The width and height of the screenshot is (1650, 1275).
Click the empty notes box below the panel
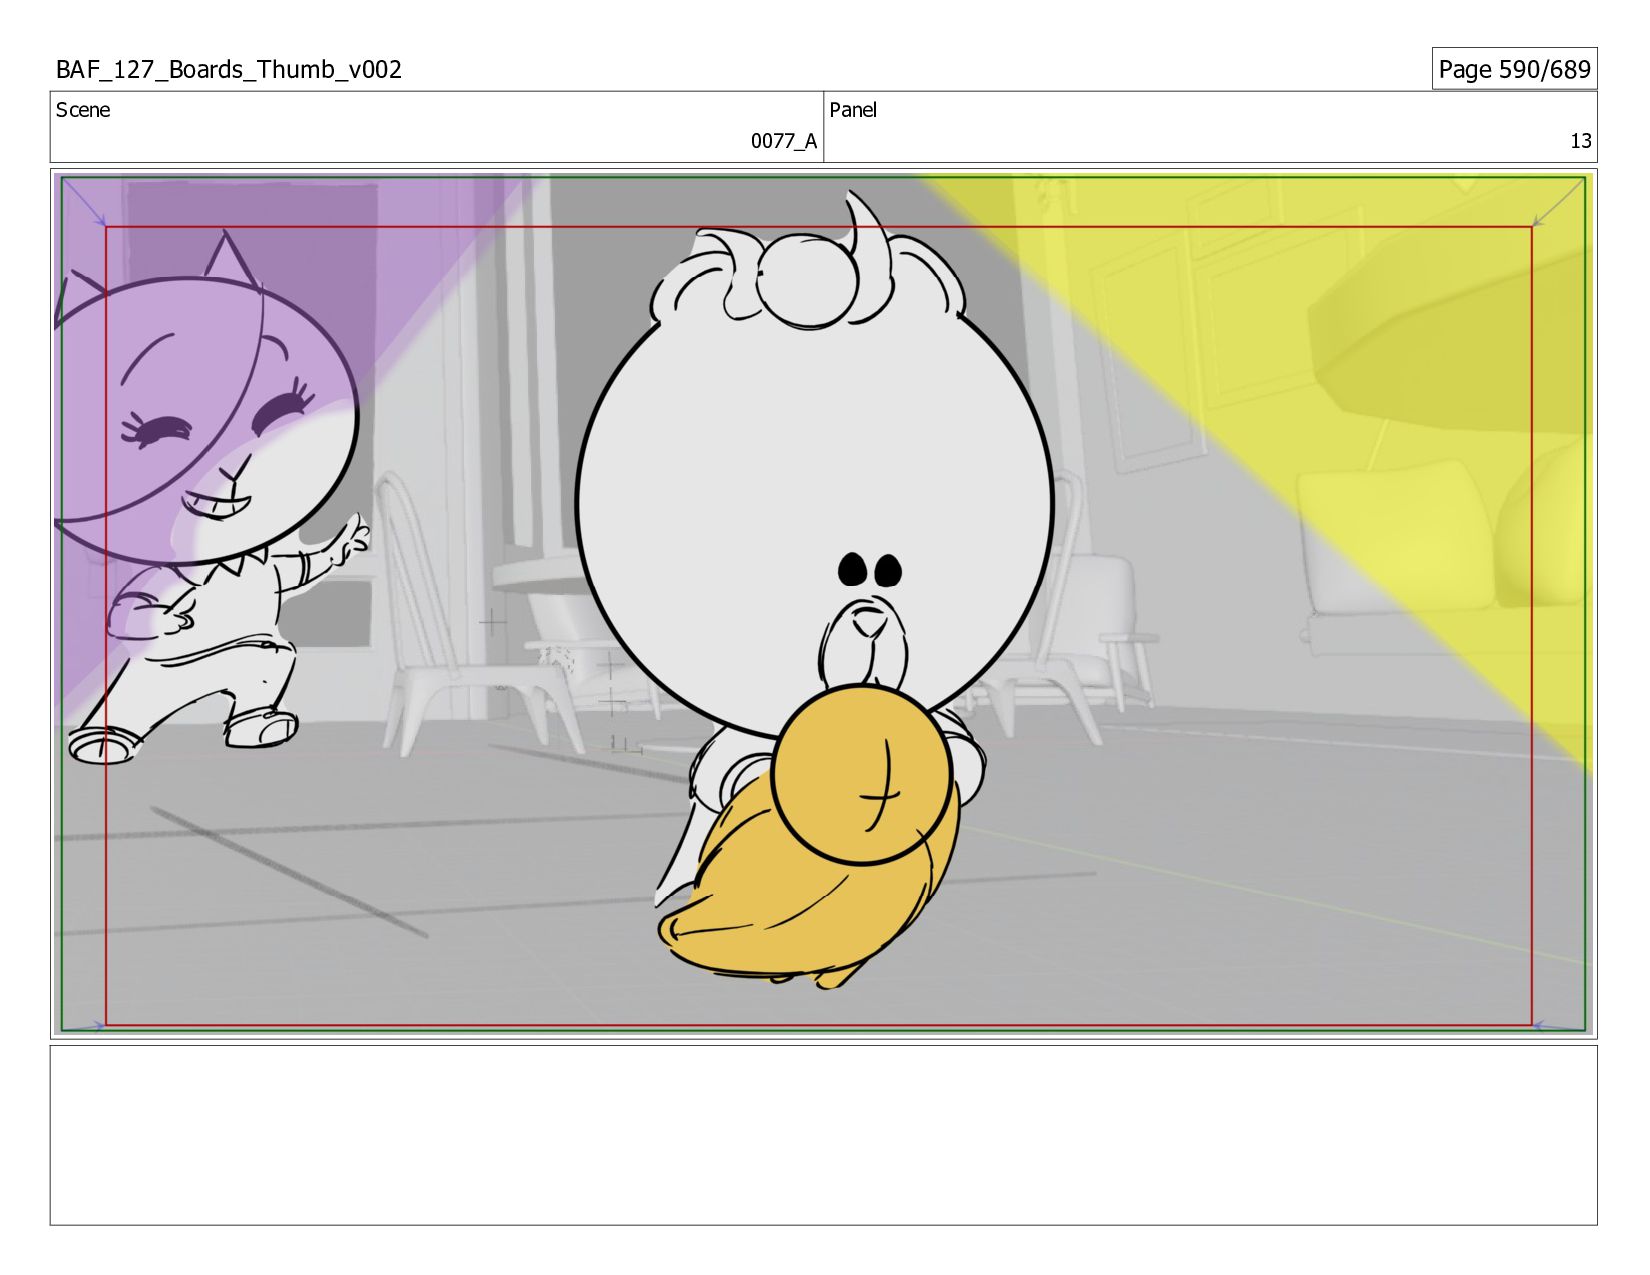pyautogui.click(x=824, y=1135)
